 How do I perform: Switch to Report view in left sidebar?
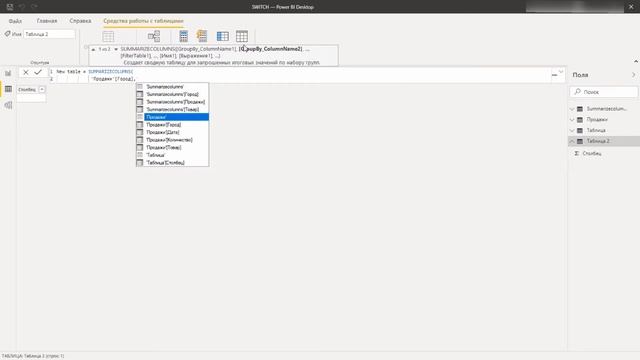coord(8,73)
